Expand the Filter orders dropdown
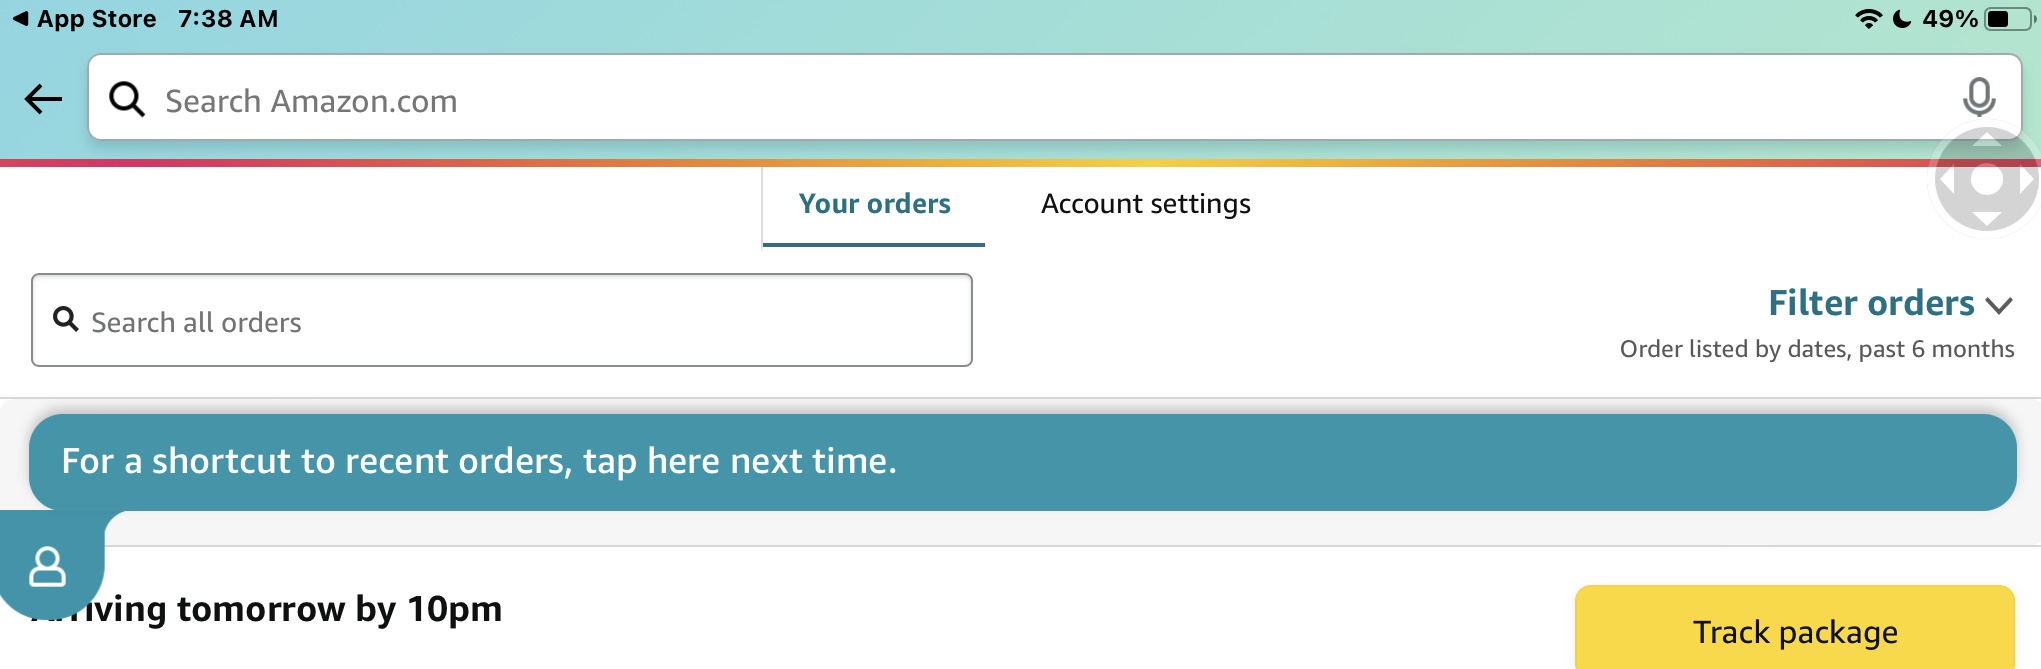This screenshot has height=669, width=2041. click(x=1870, y=303)
